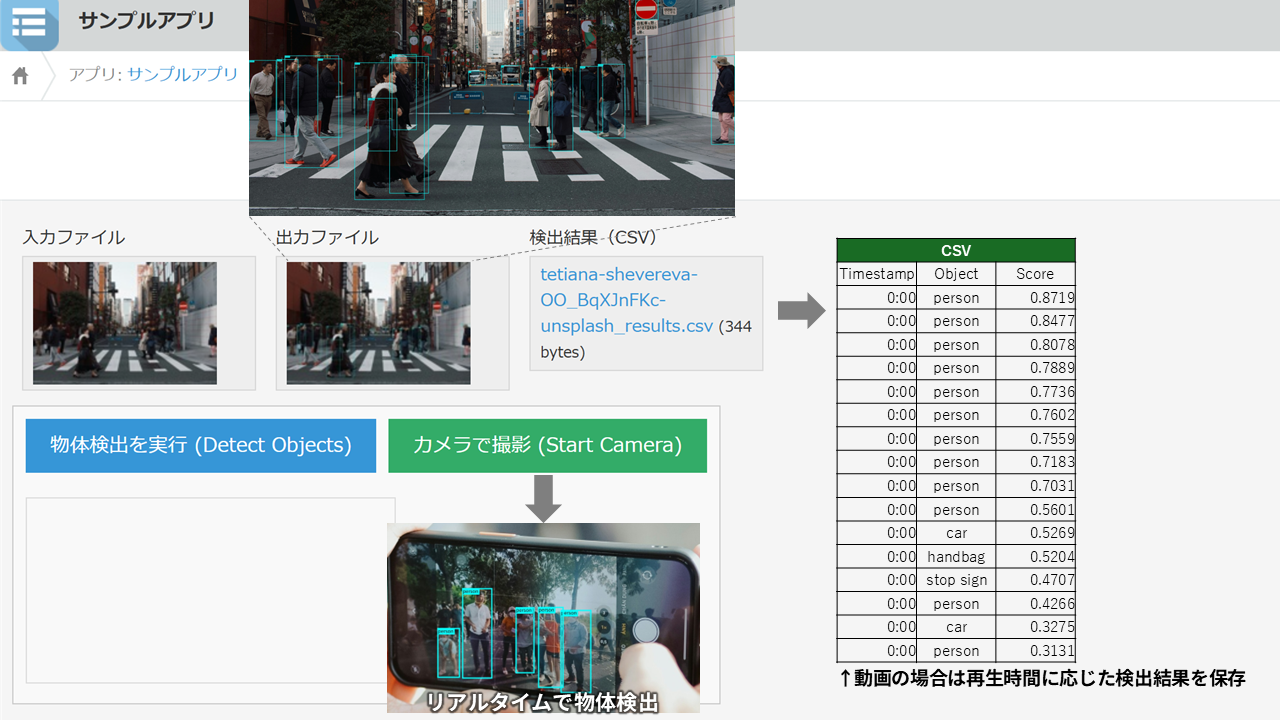Open the app menu list icon
The image size is (1280, 720).
(x=29, y=24)
